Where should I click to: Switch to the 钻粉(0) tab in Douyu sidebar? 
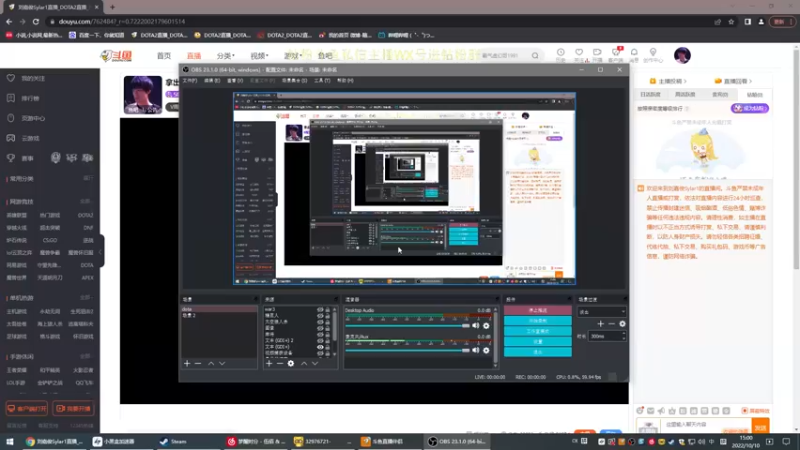(755, 94)
